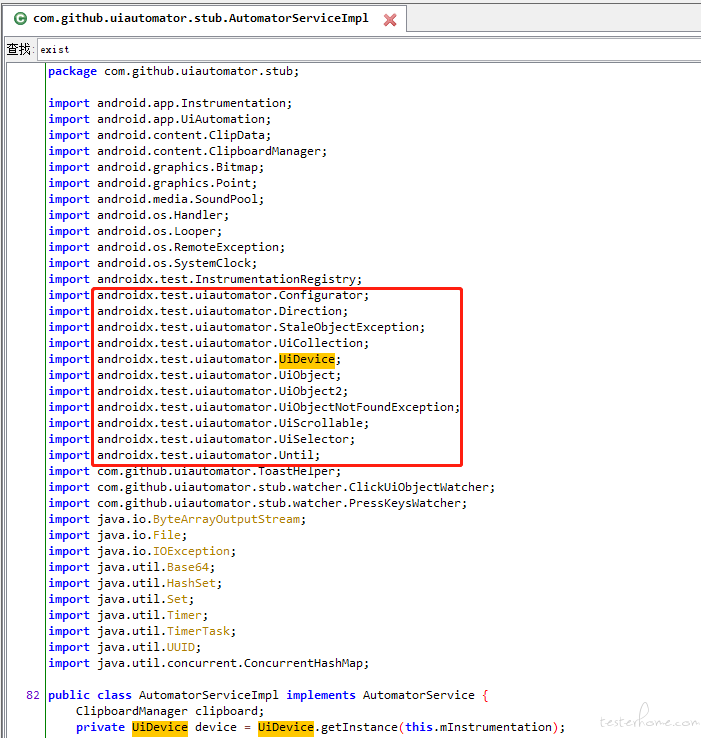Close the AutomatorServiceImpl tab
The image size is (701, 738).
[x=390, y=20]
